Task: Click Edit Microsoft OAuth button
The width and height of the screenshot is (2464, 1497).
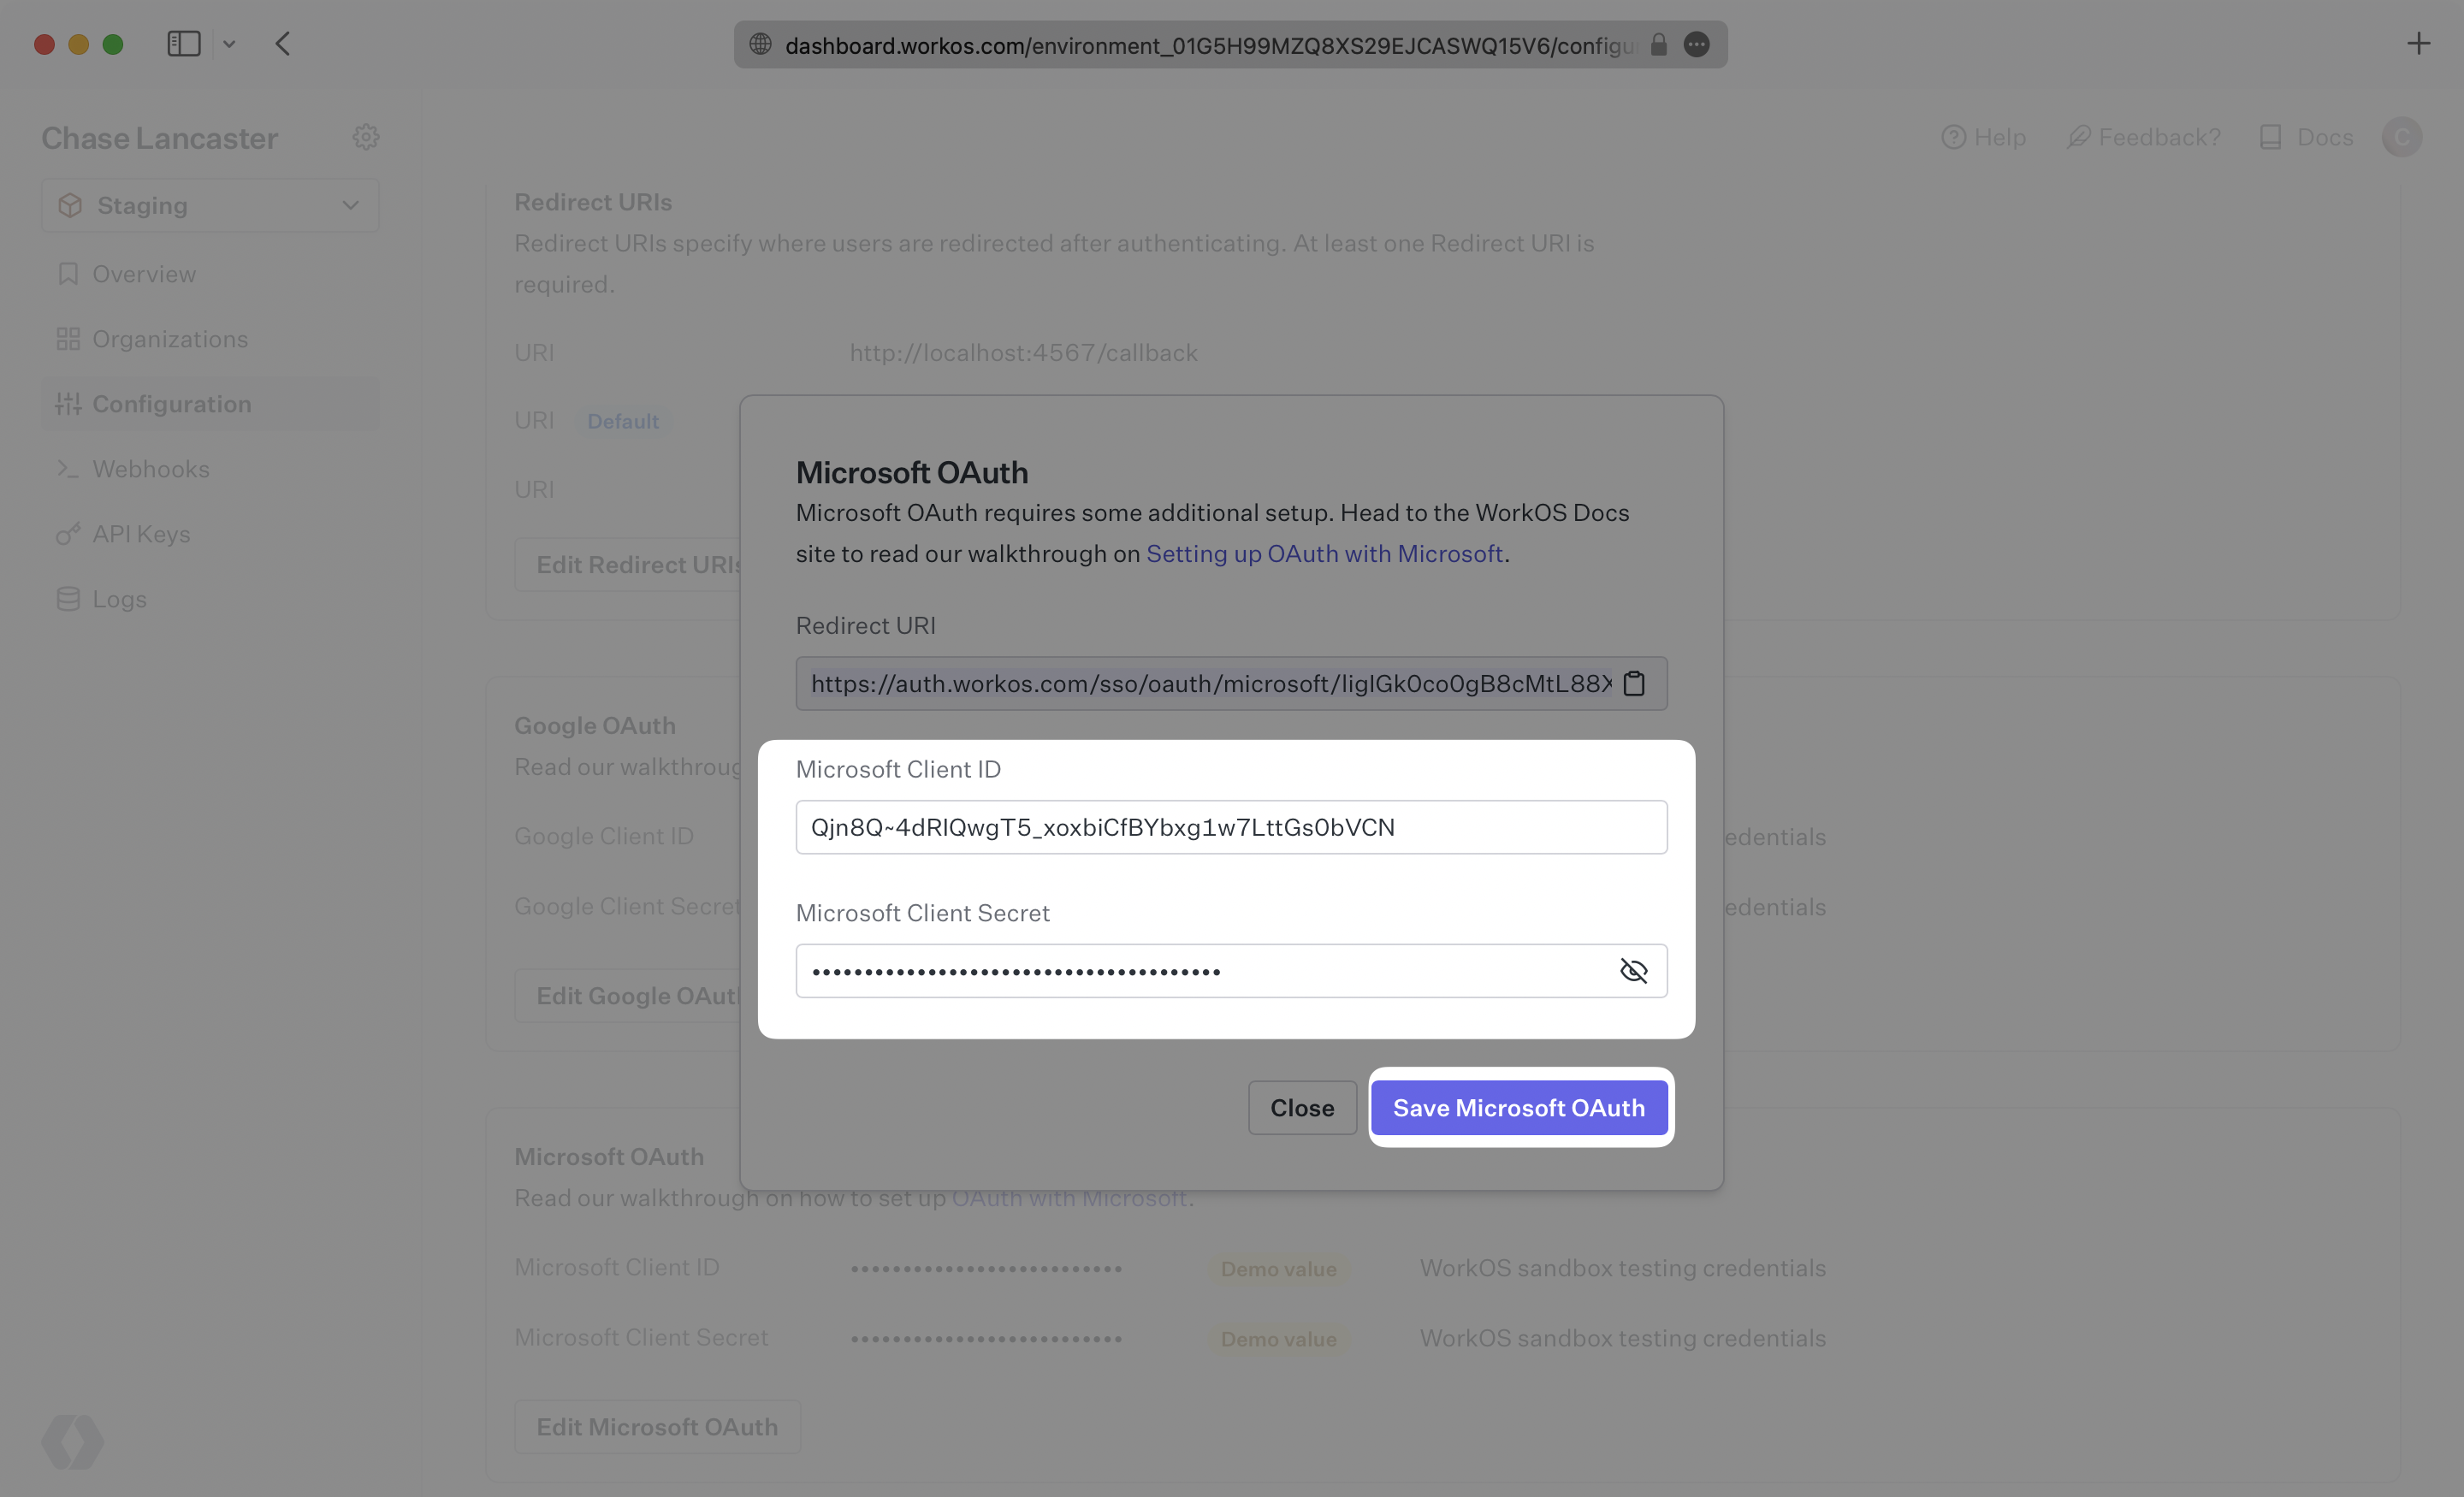Action: point(657,1427)
